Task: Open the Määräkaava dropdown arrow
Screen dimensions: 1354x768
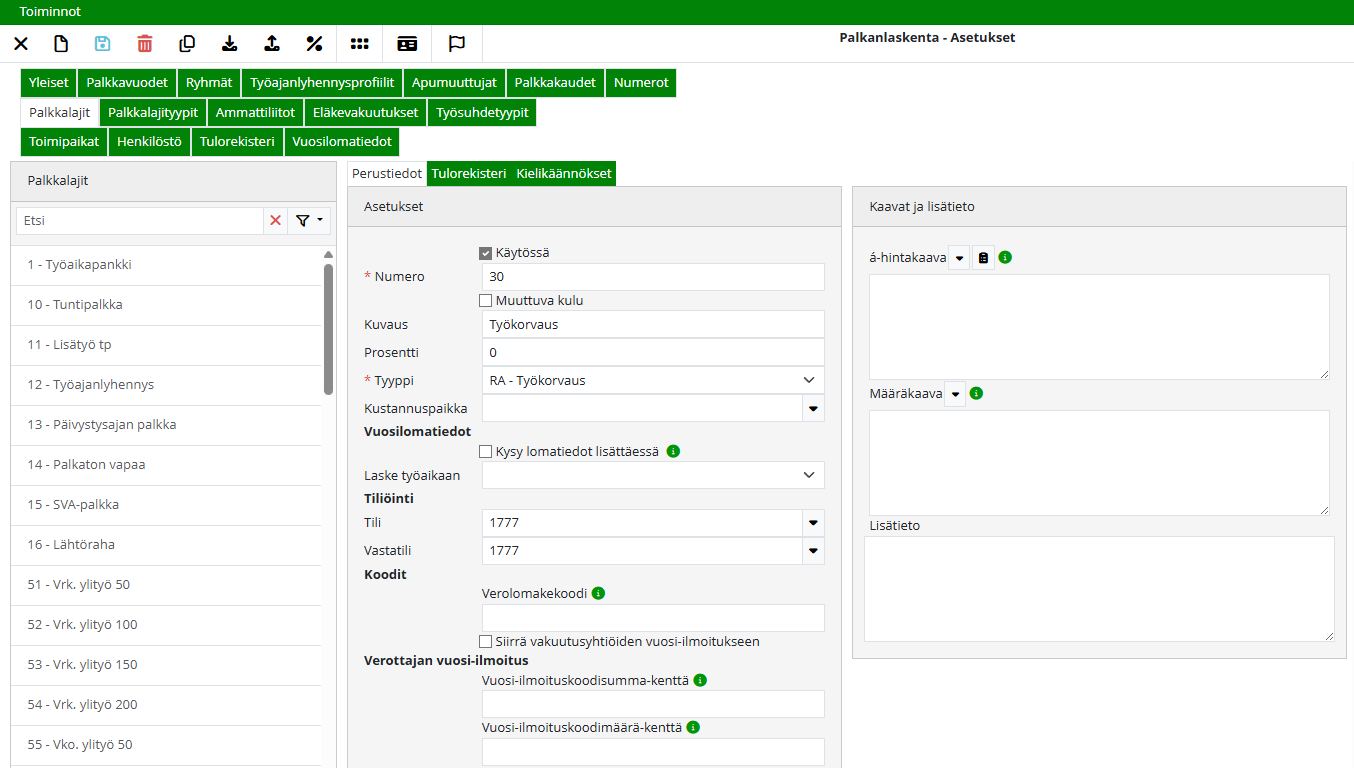Action: (x=955, y=394)
